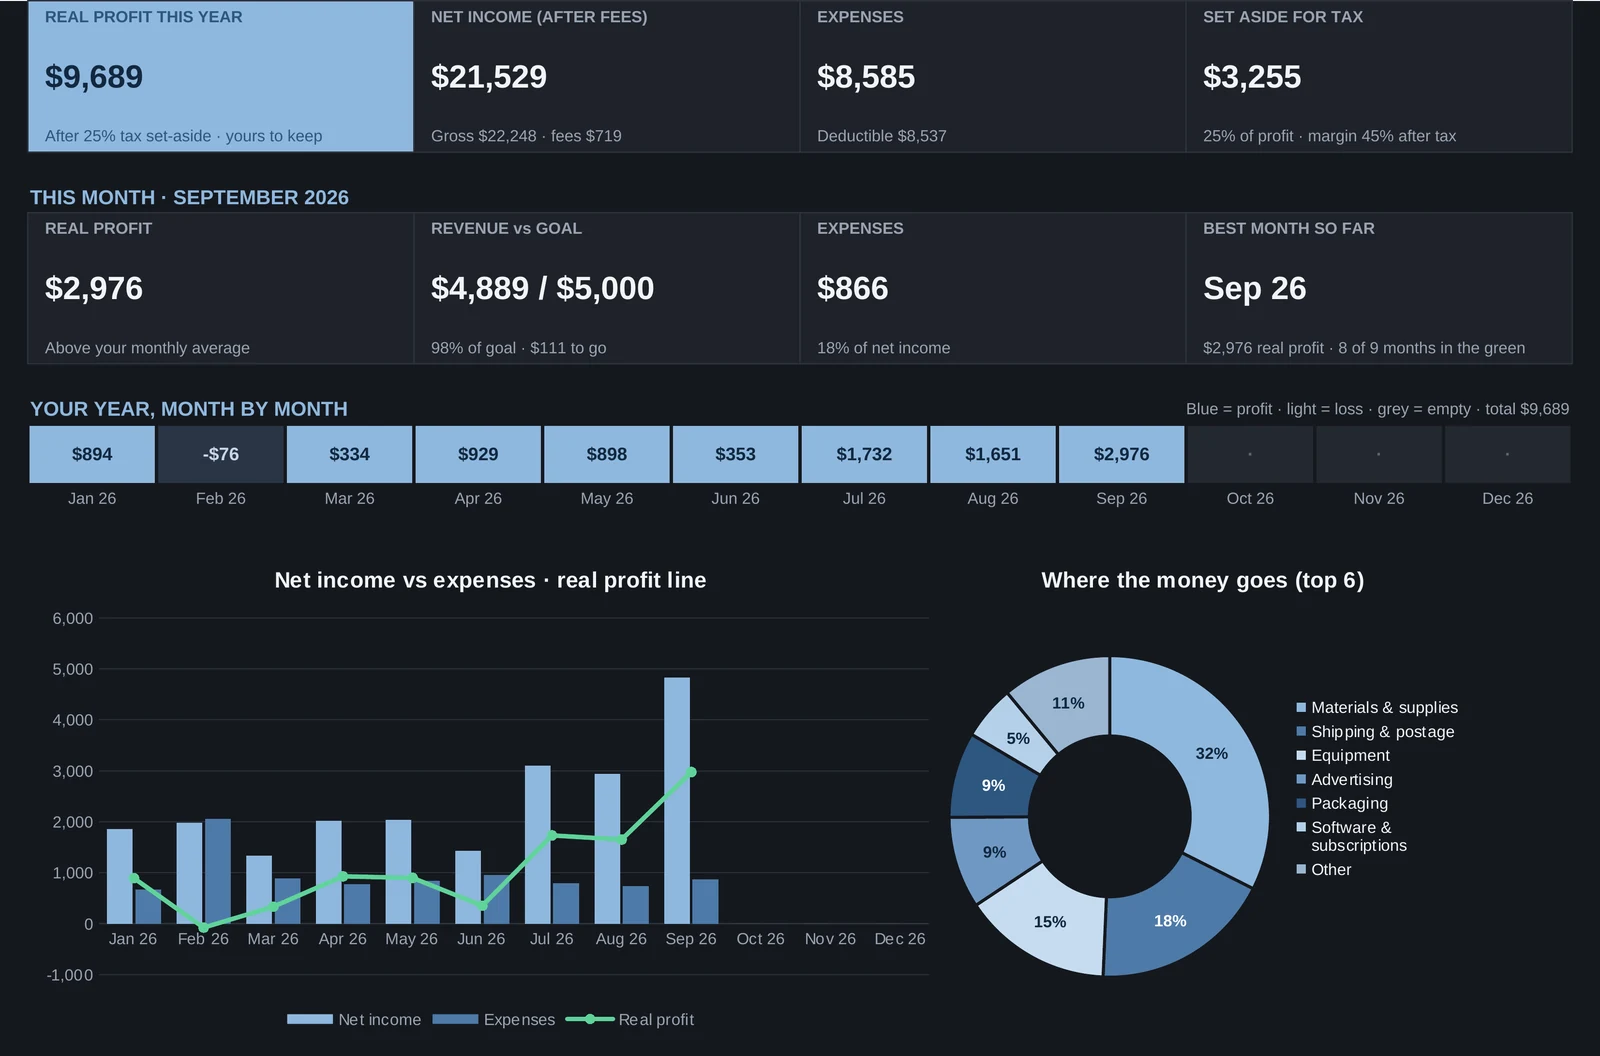Click the 18% donut slice
Viewport: 1600px width, 1056px height.
pyautogui.click(x=1170, y=921)
